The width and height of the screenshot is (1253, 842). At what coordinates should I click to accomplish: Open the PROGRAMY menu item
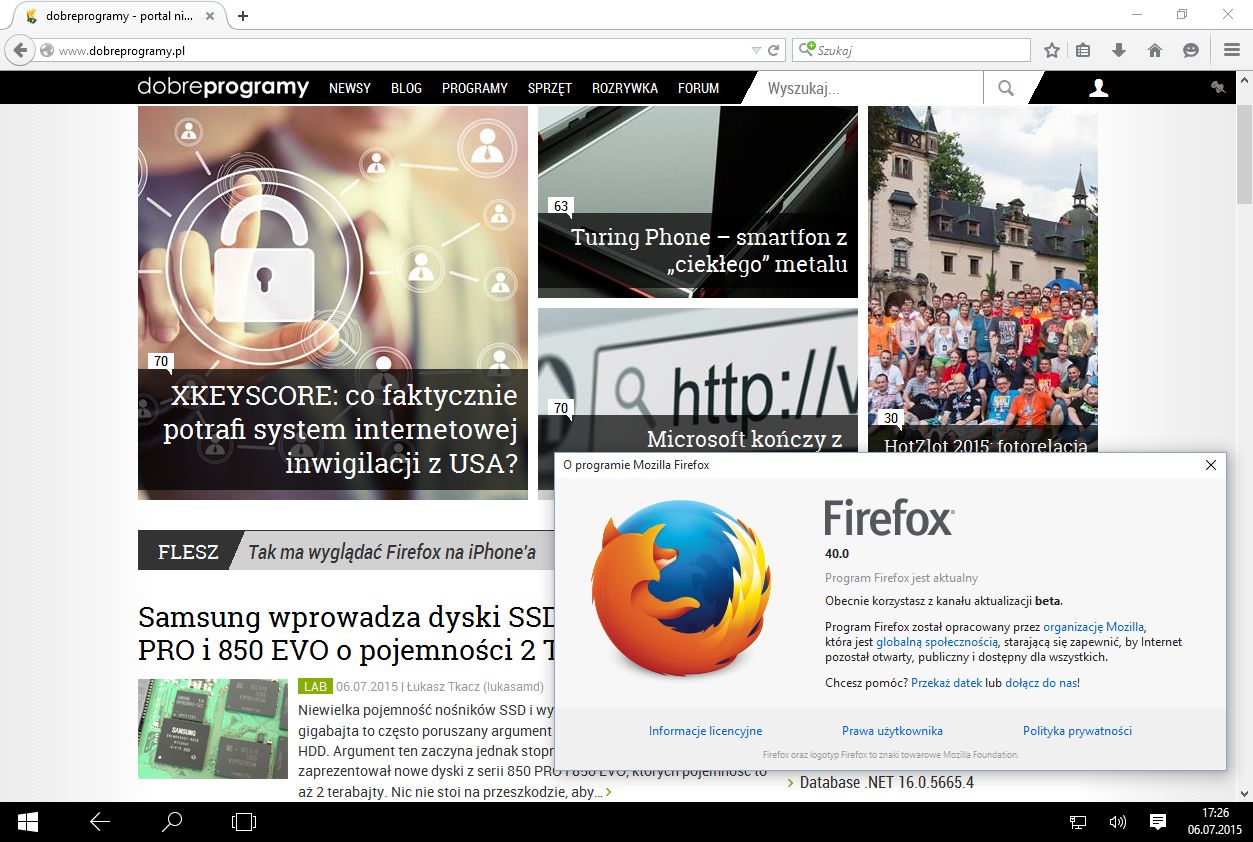[x=475, y=88]
